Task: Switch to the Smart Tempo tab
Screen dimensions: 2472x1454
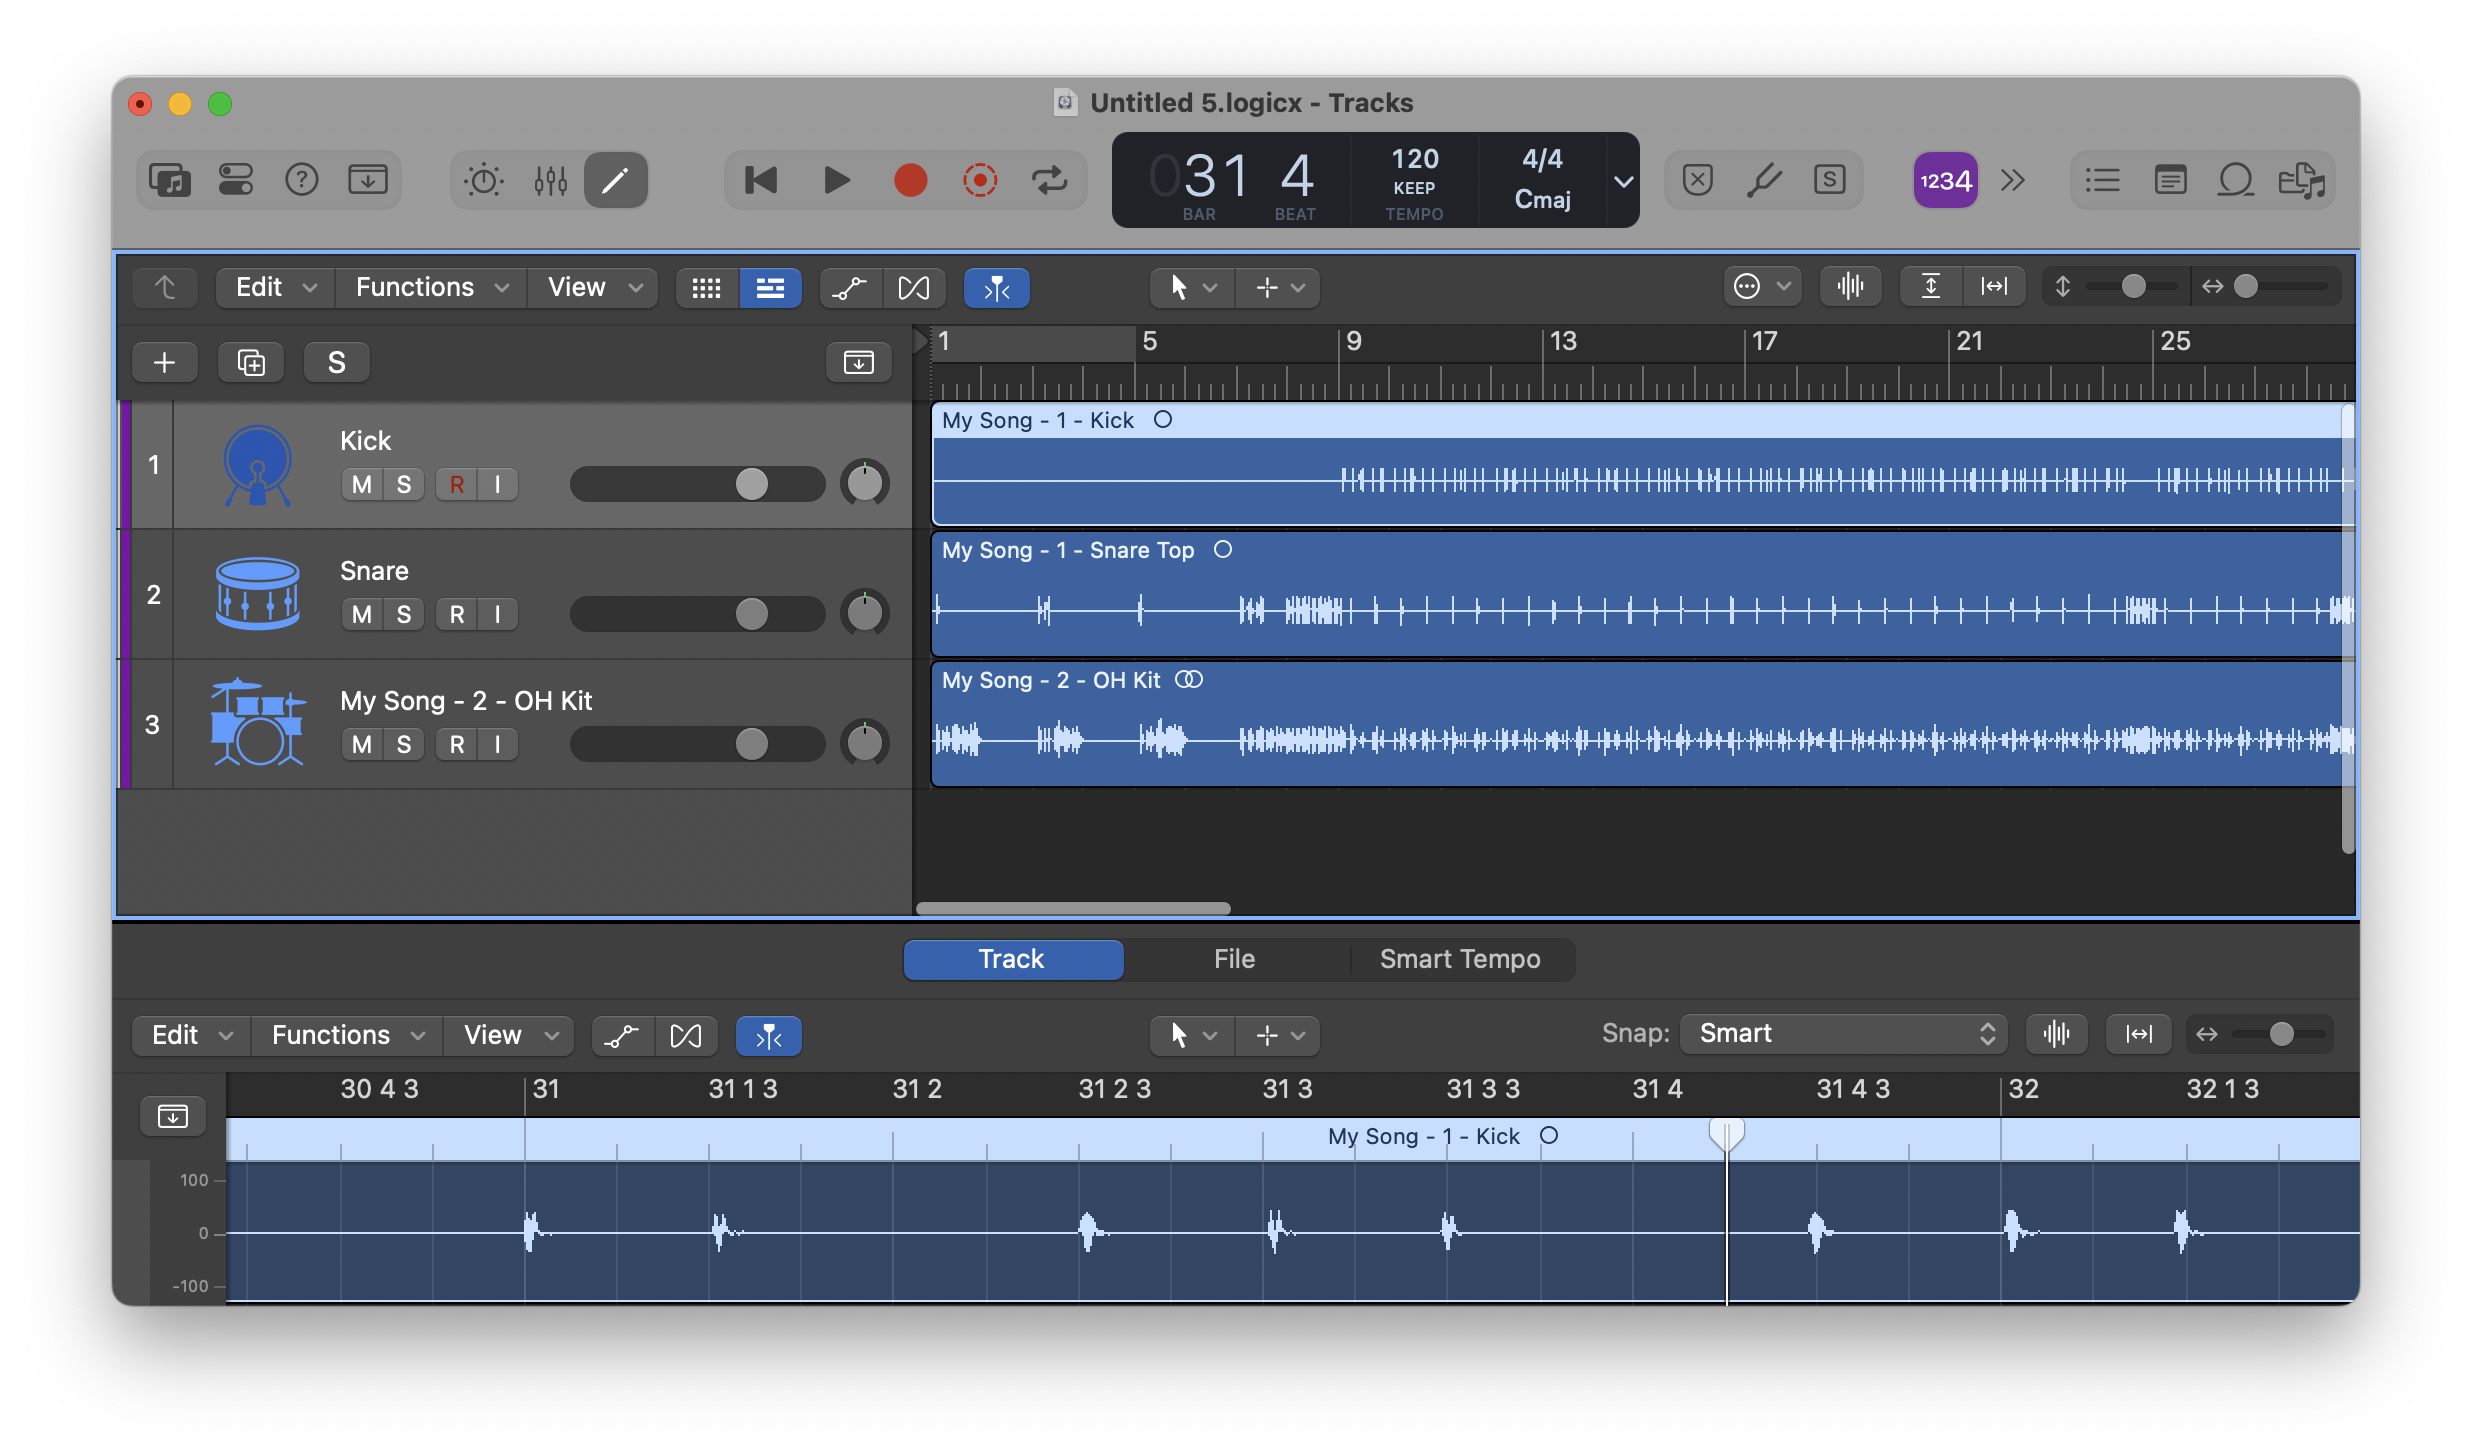Action: click(x=1460, y=959)
